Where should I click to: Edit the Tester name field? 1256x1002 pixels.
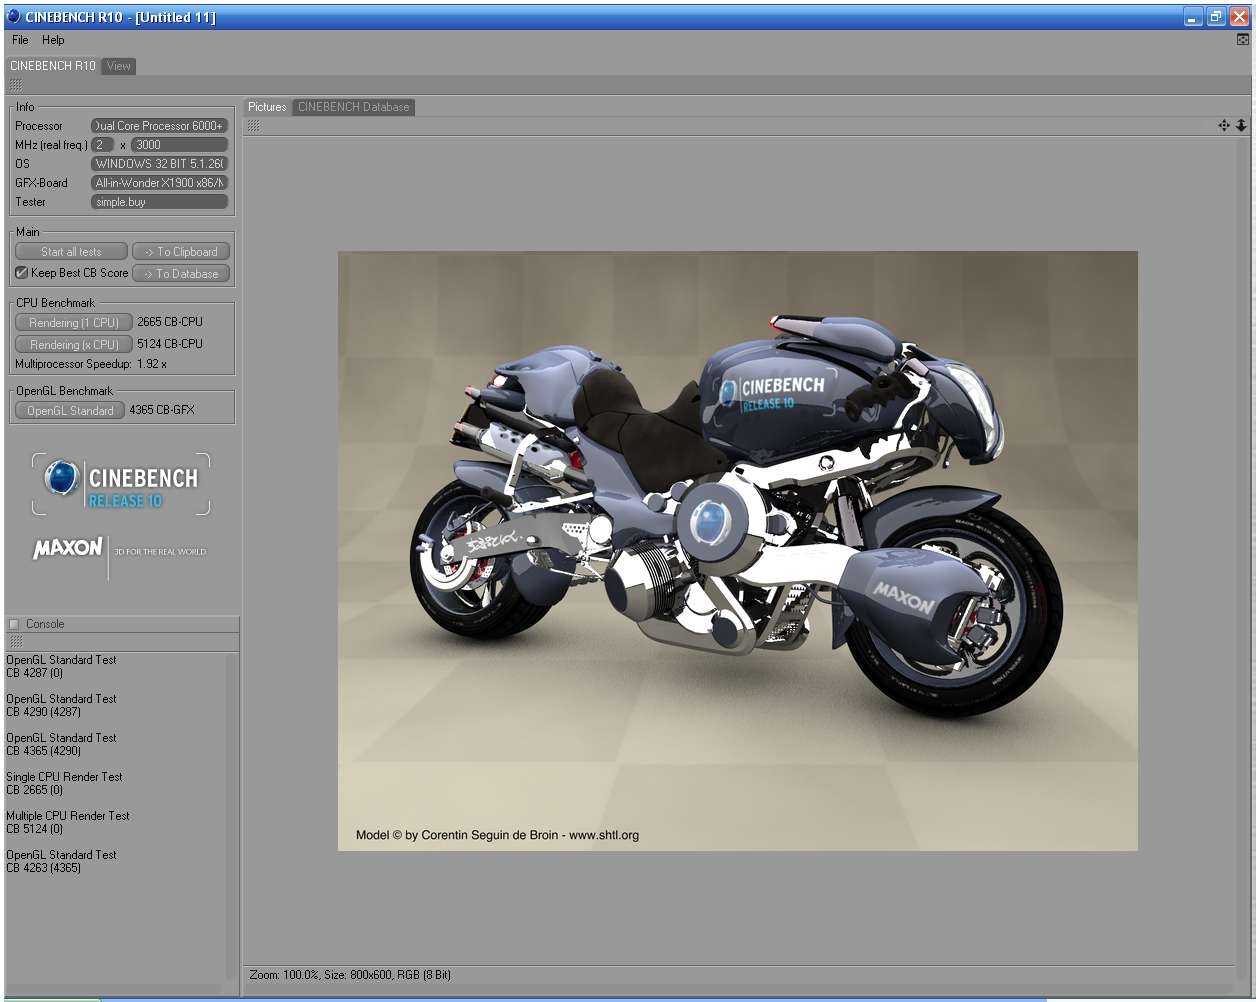tap(160, 202)
